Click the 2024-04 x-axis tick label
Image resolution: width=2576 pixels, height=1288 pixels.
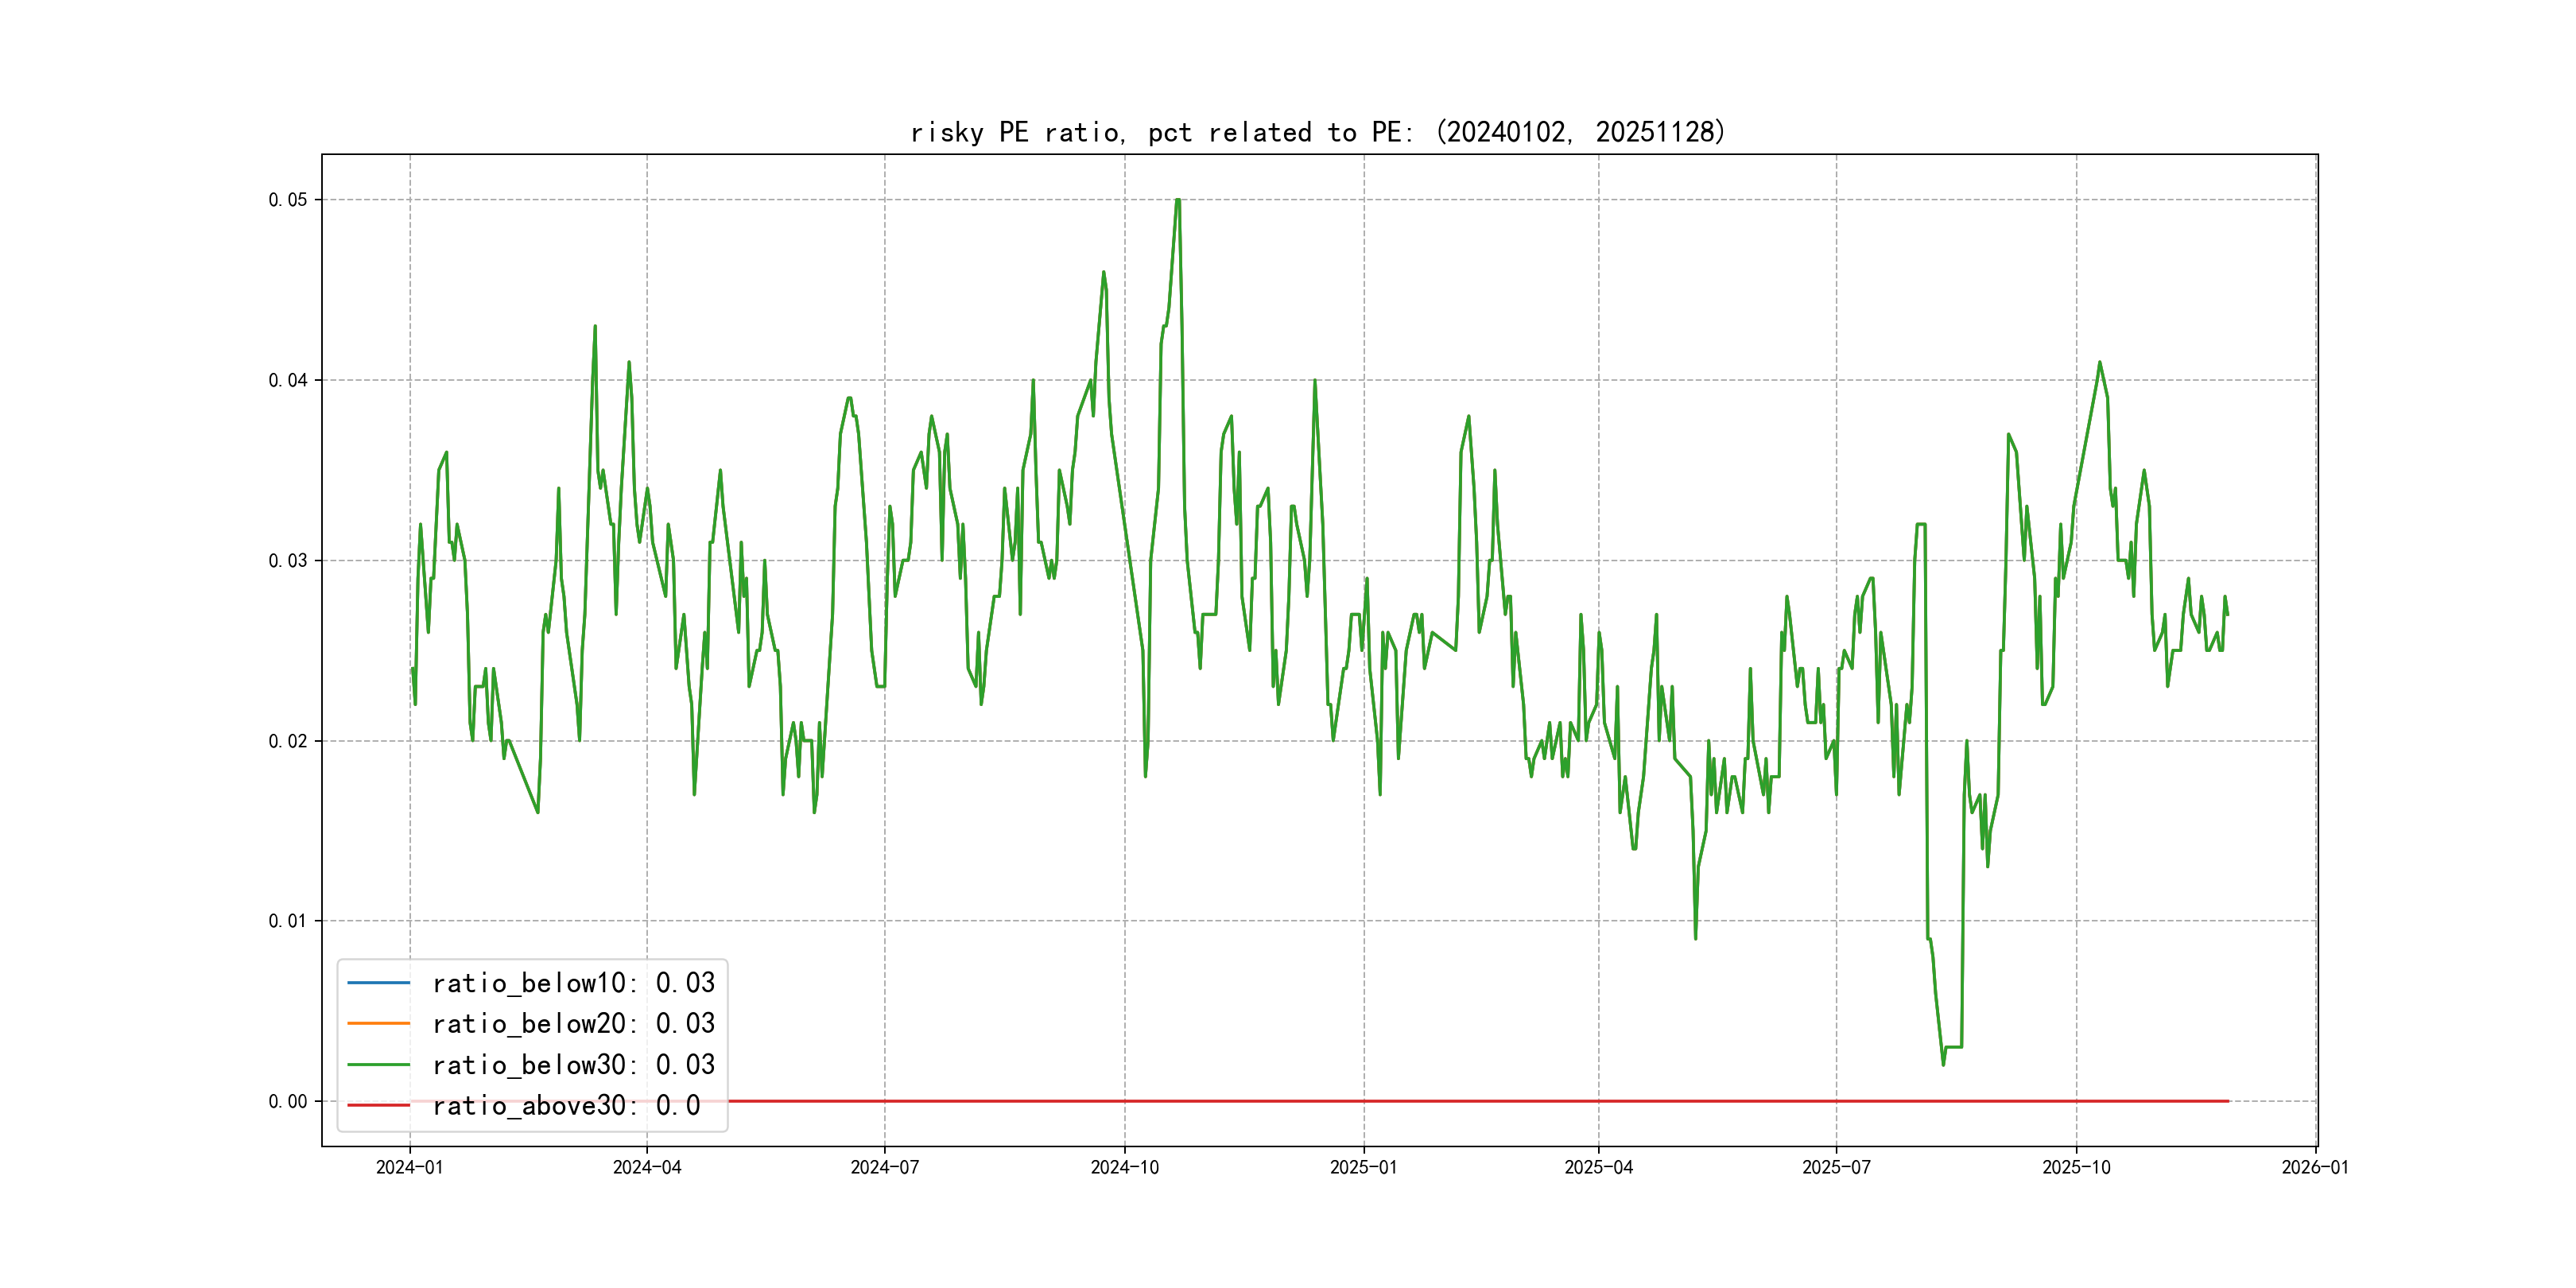tap(647, 1167)
